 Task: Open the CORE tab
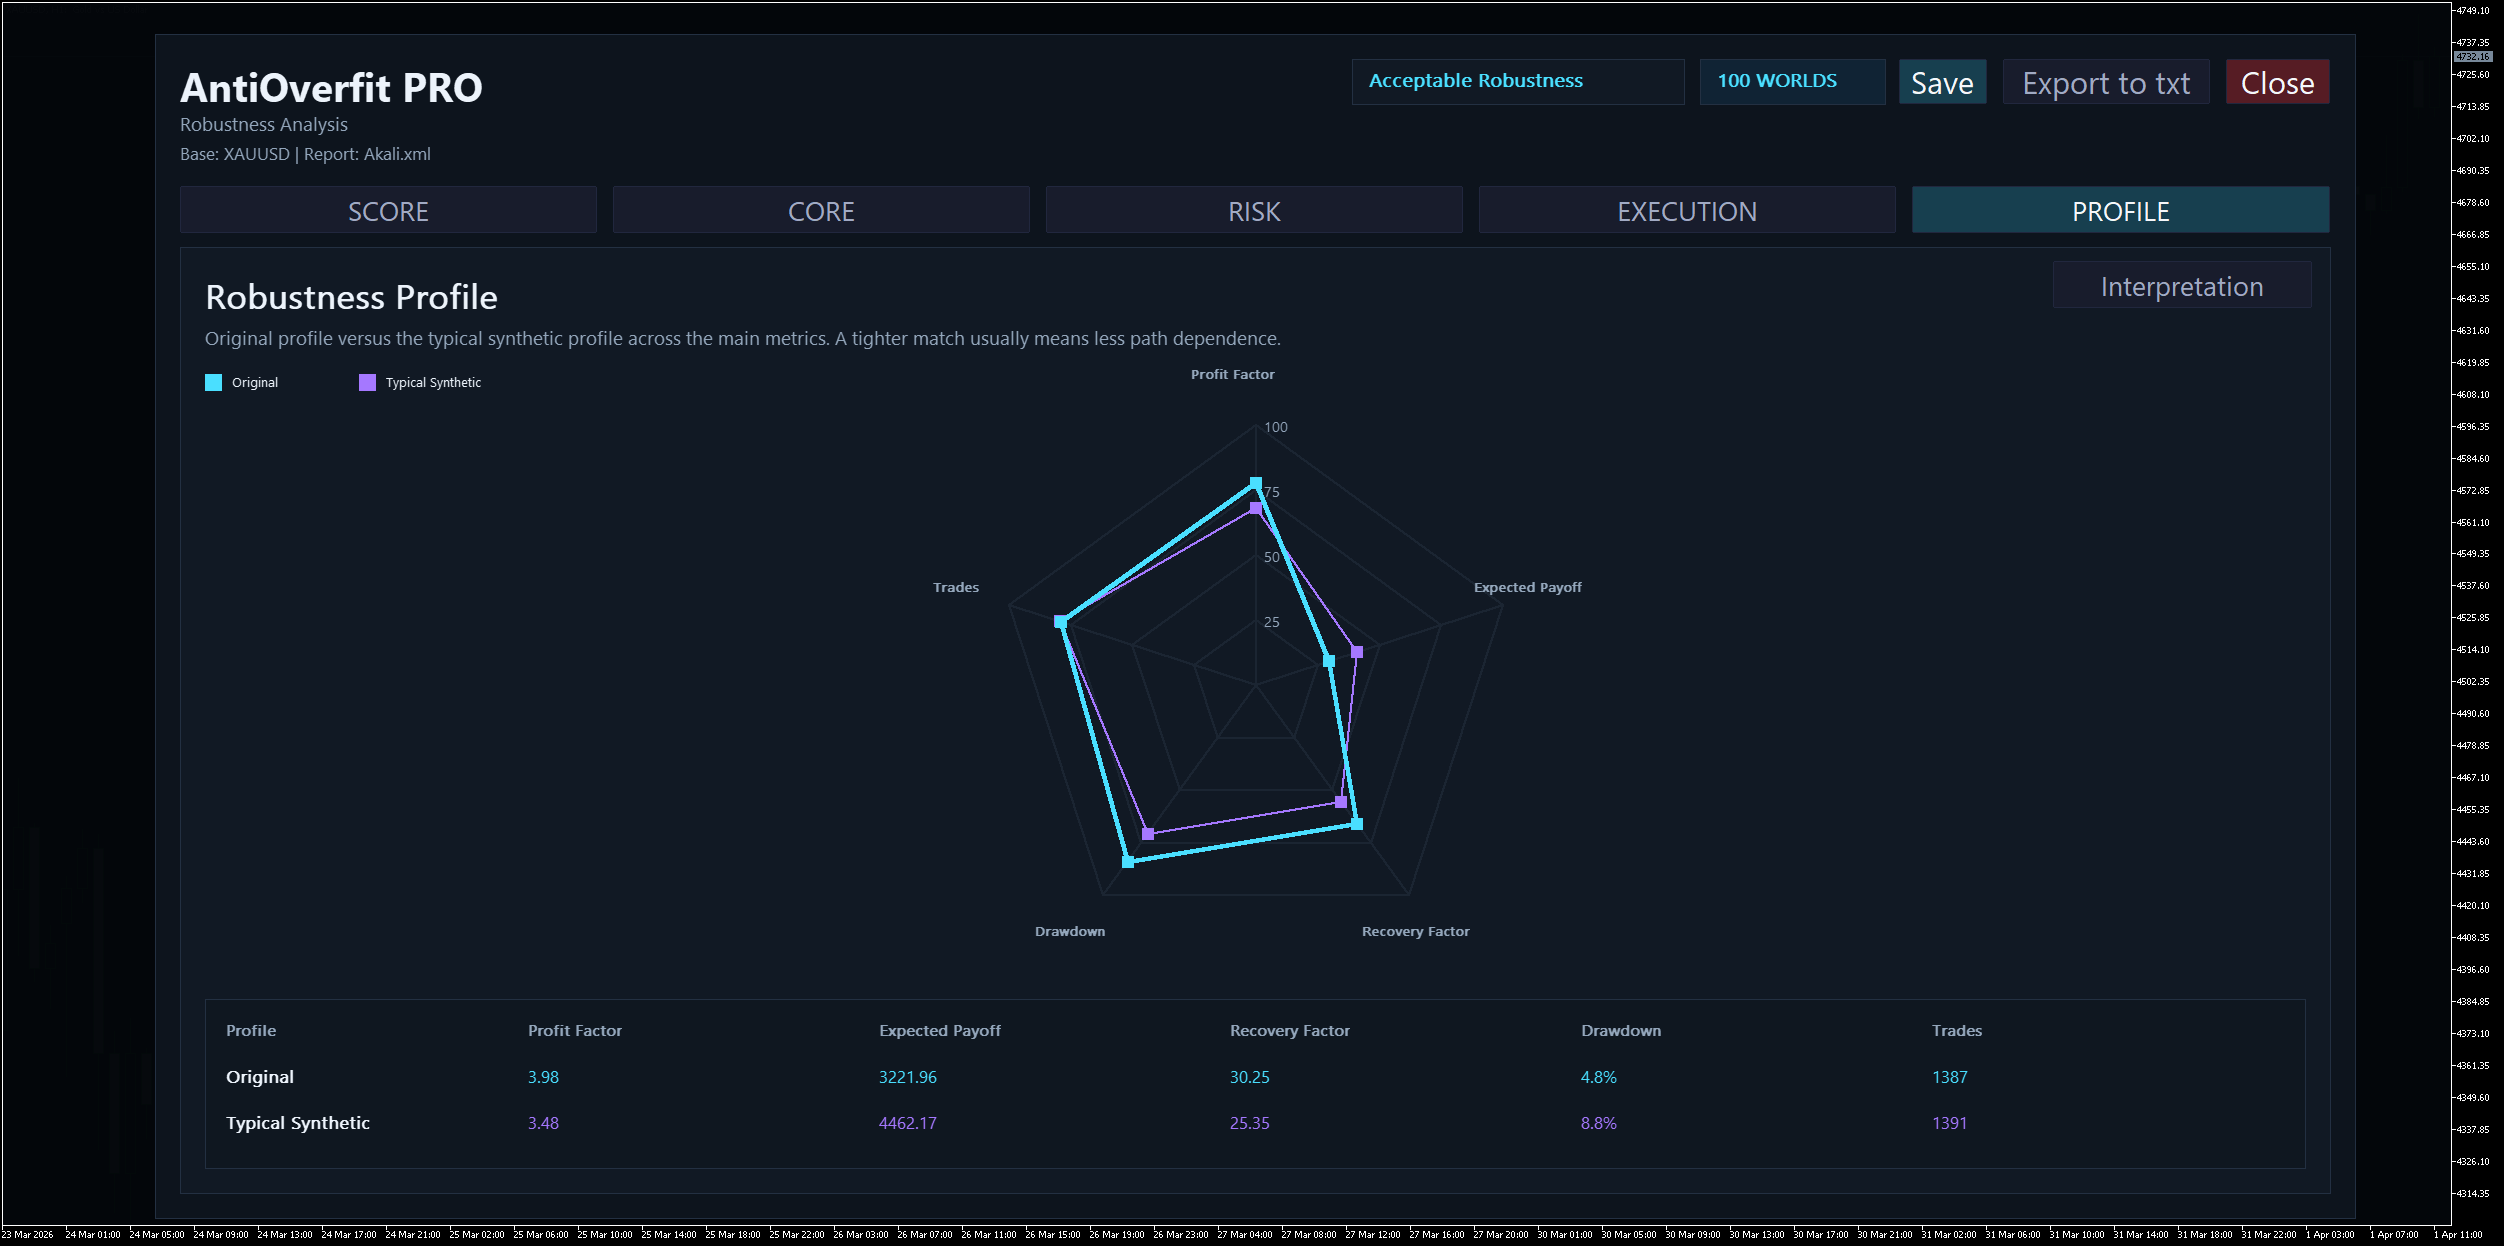821,211
